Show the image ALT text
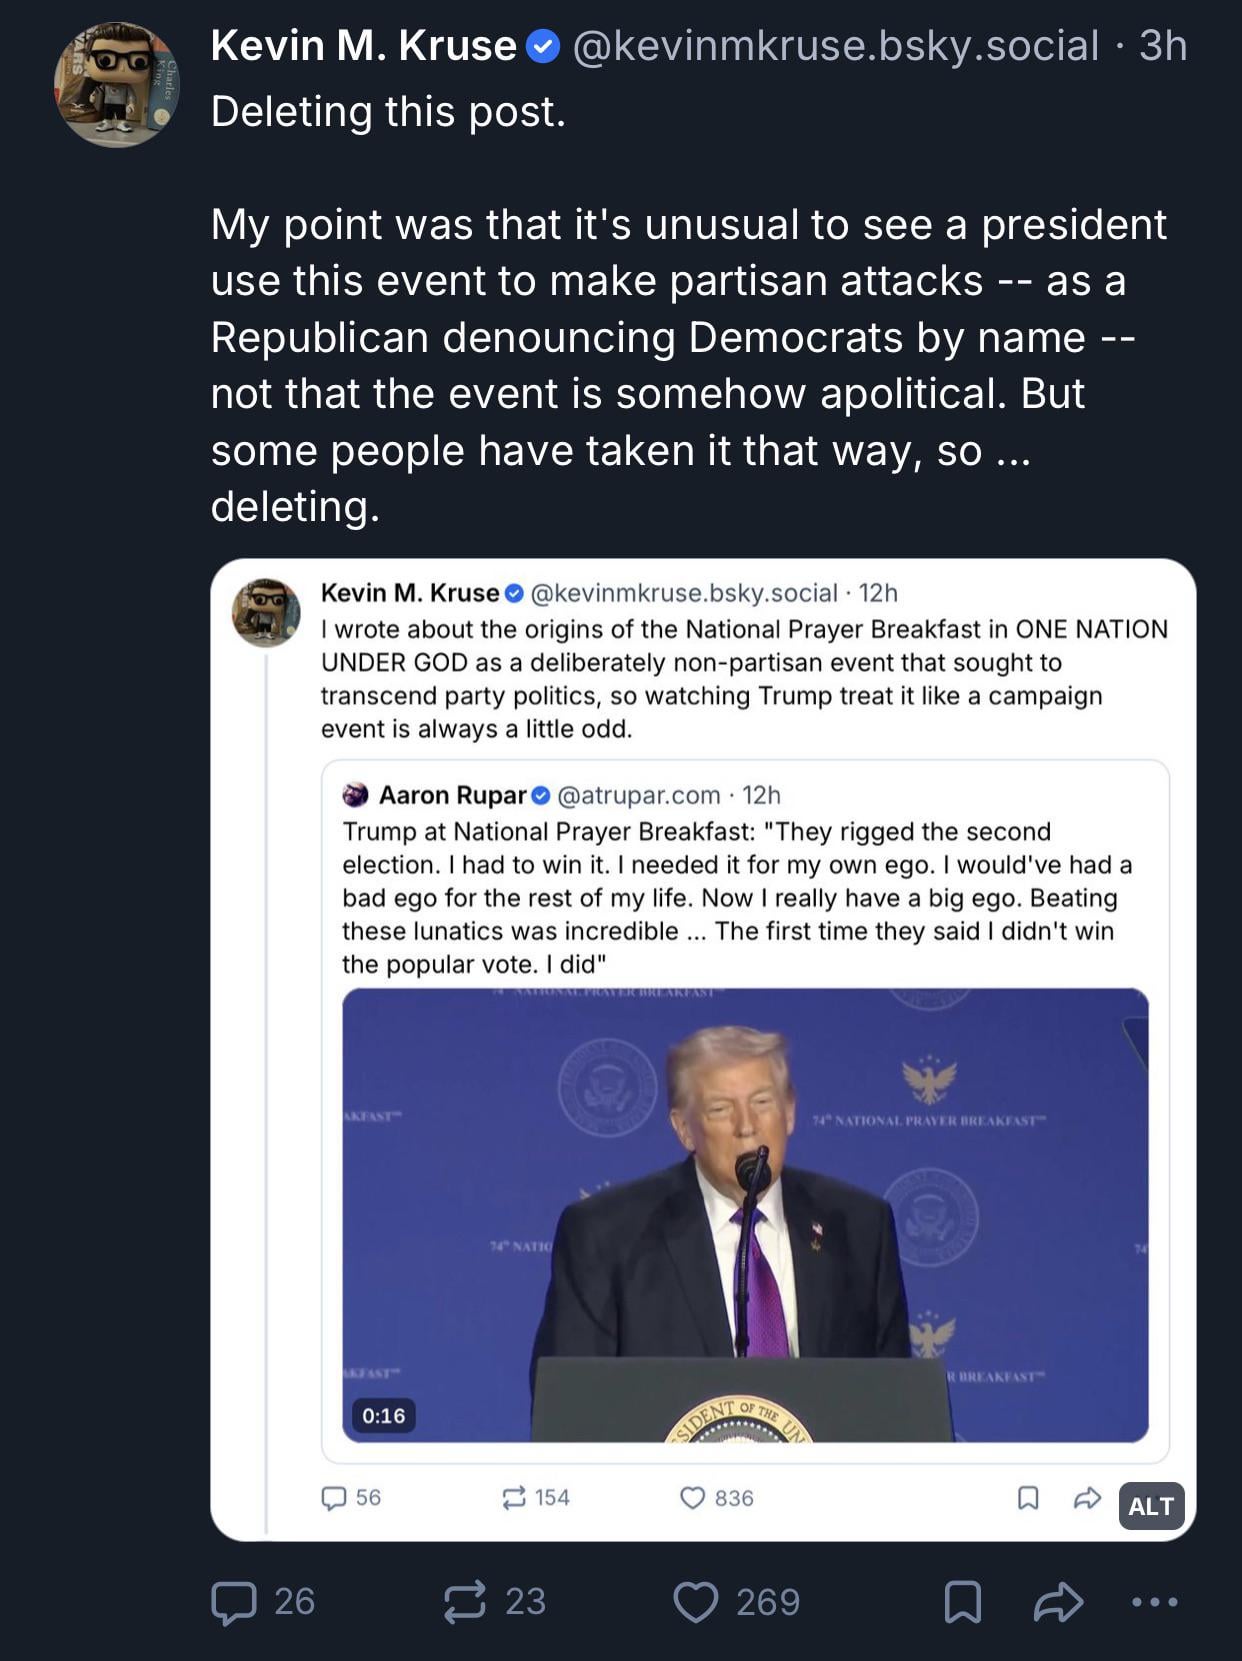This screenshot has height=1661, width=1242. click(1151, 1506)
